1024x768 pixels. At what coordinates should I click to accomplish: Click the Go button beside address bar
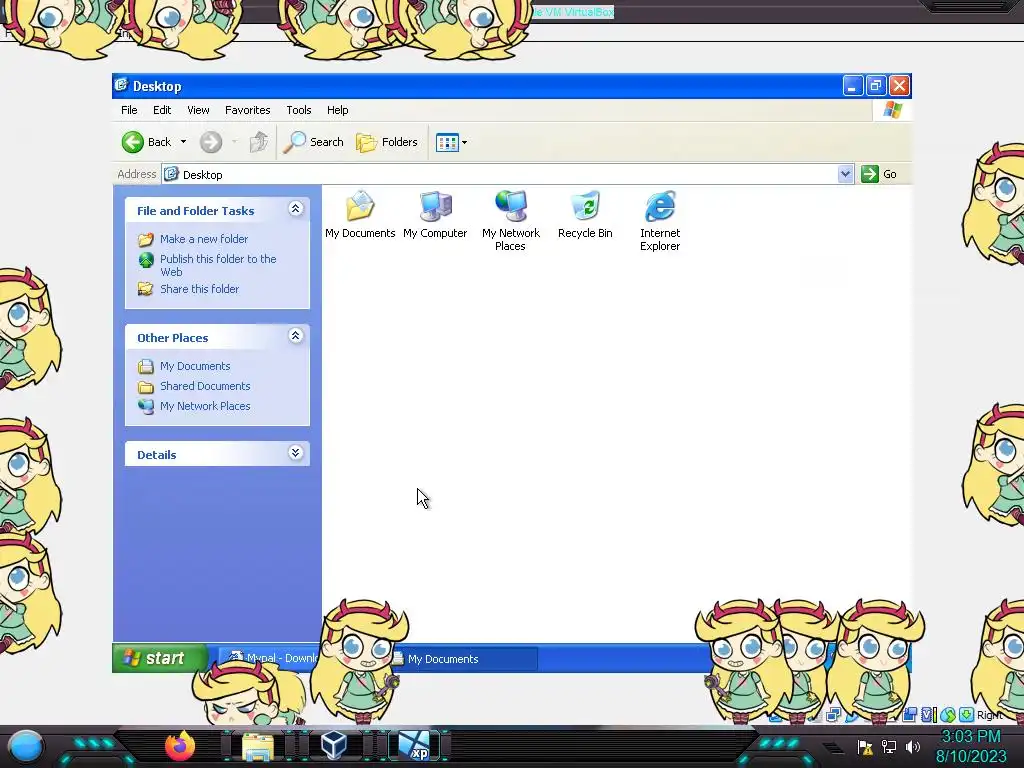pyautogui.click(x=879, y=174)
